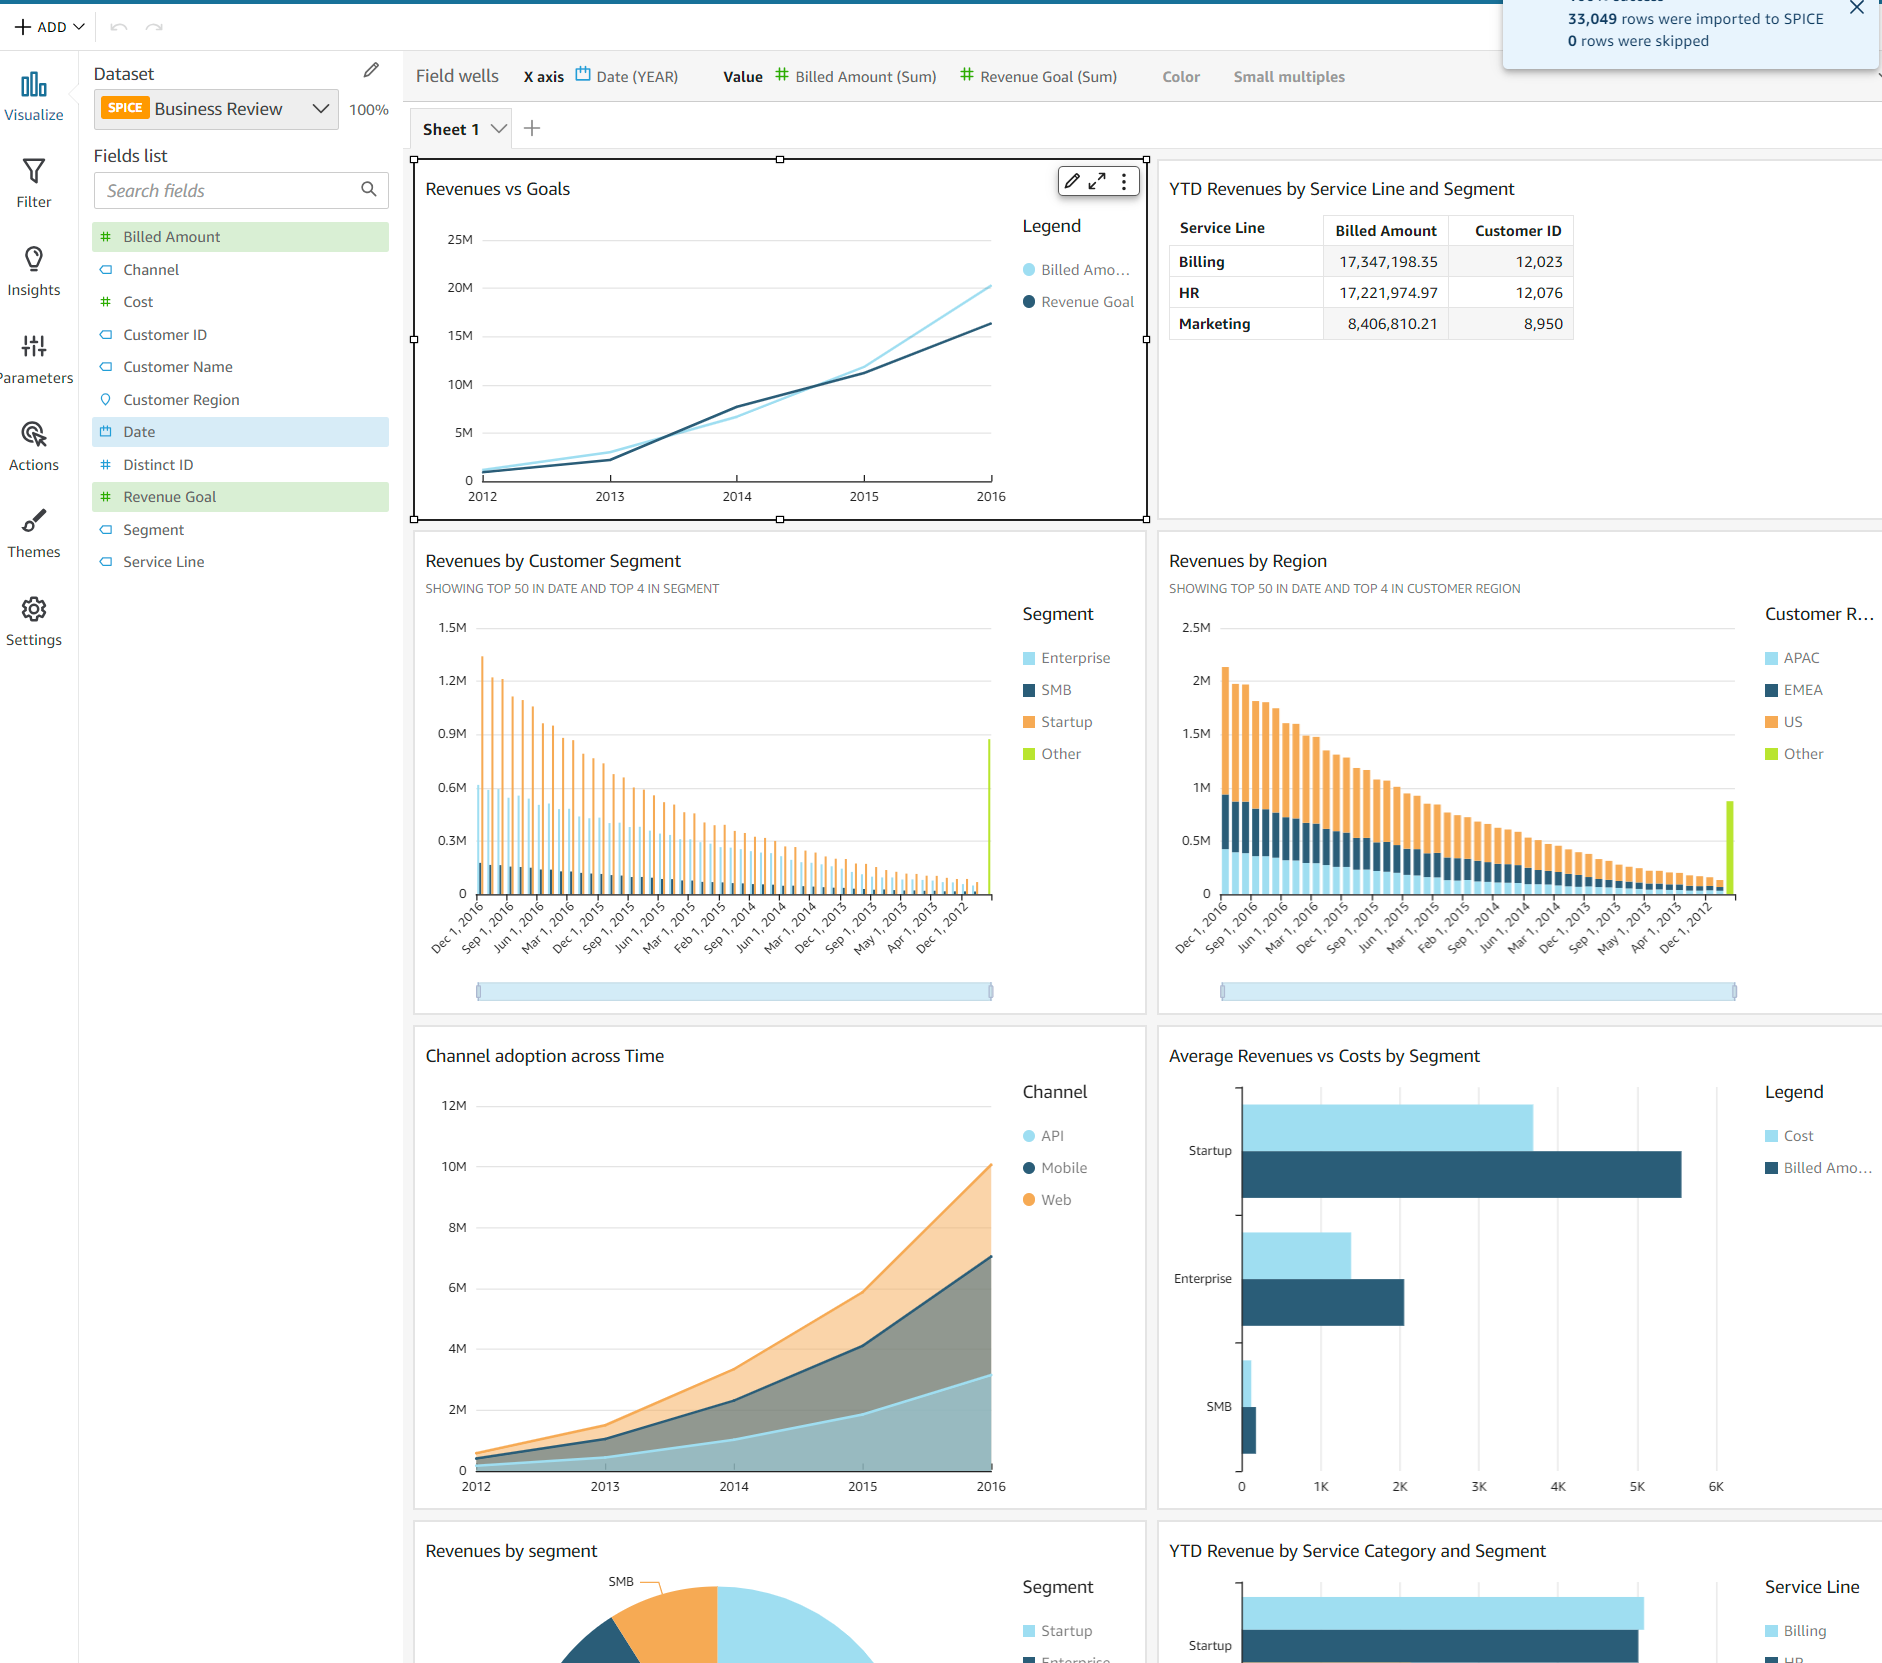Click the Billed Amount table header
This screenshot has width=1882, height=1663.
click(1386, 231)
